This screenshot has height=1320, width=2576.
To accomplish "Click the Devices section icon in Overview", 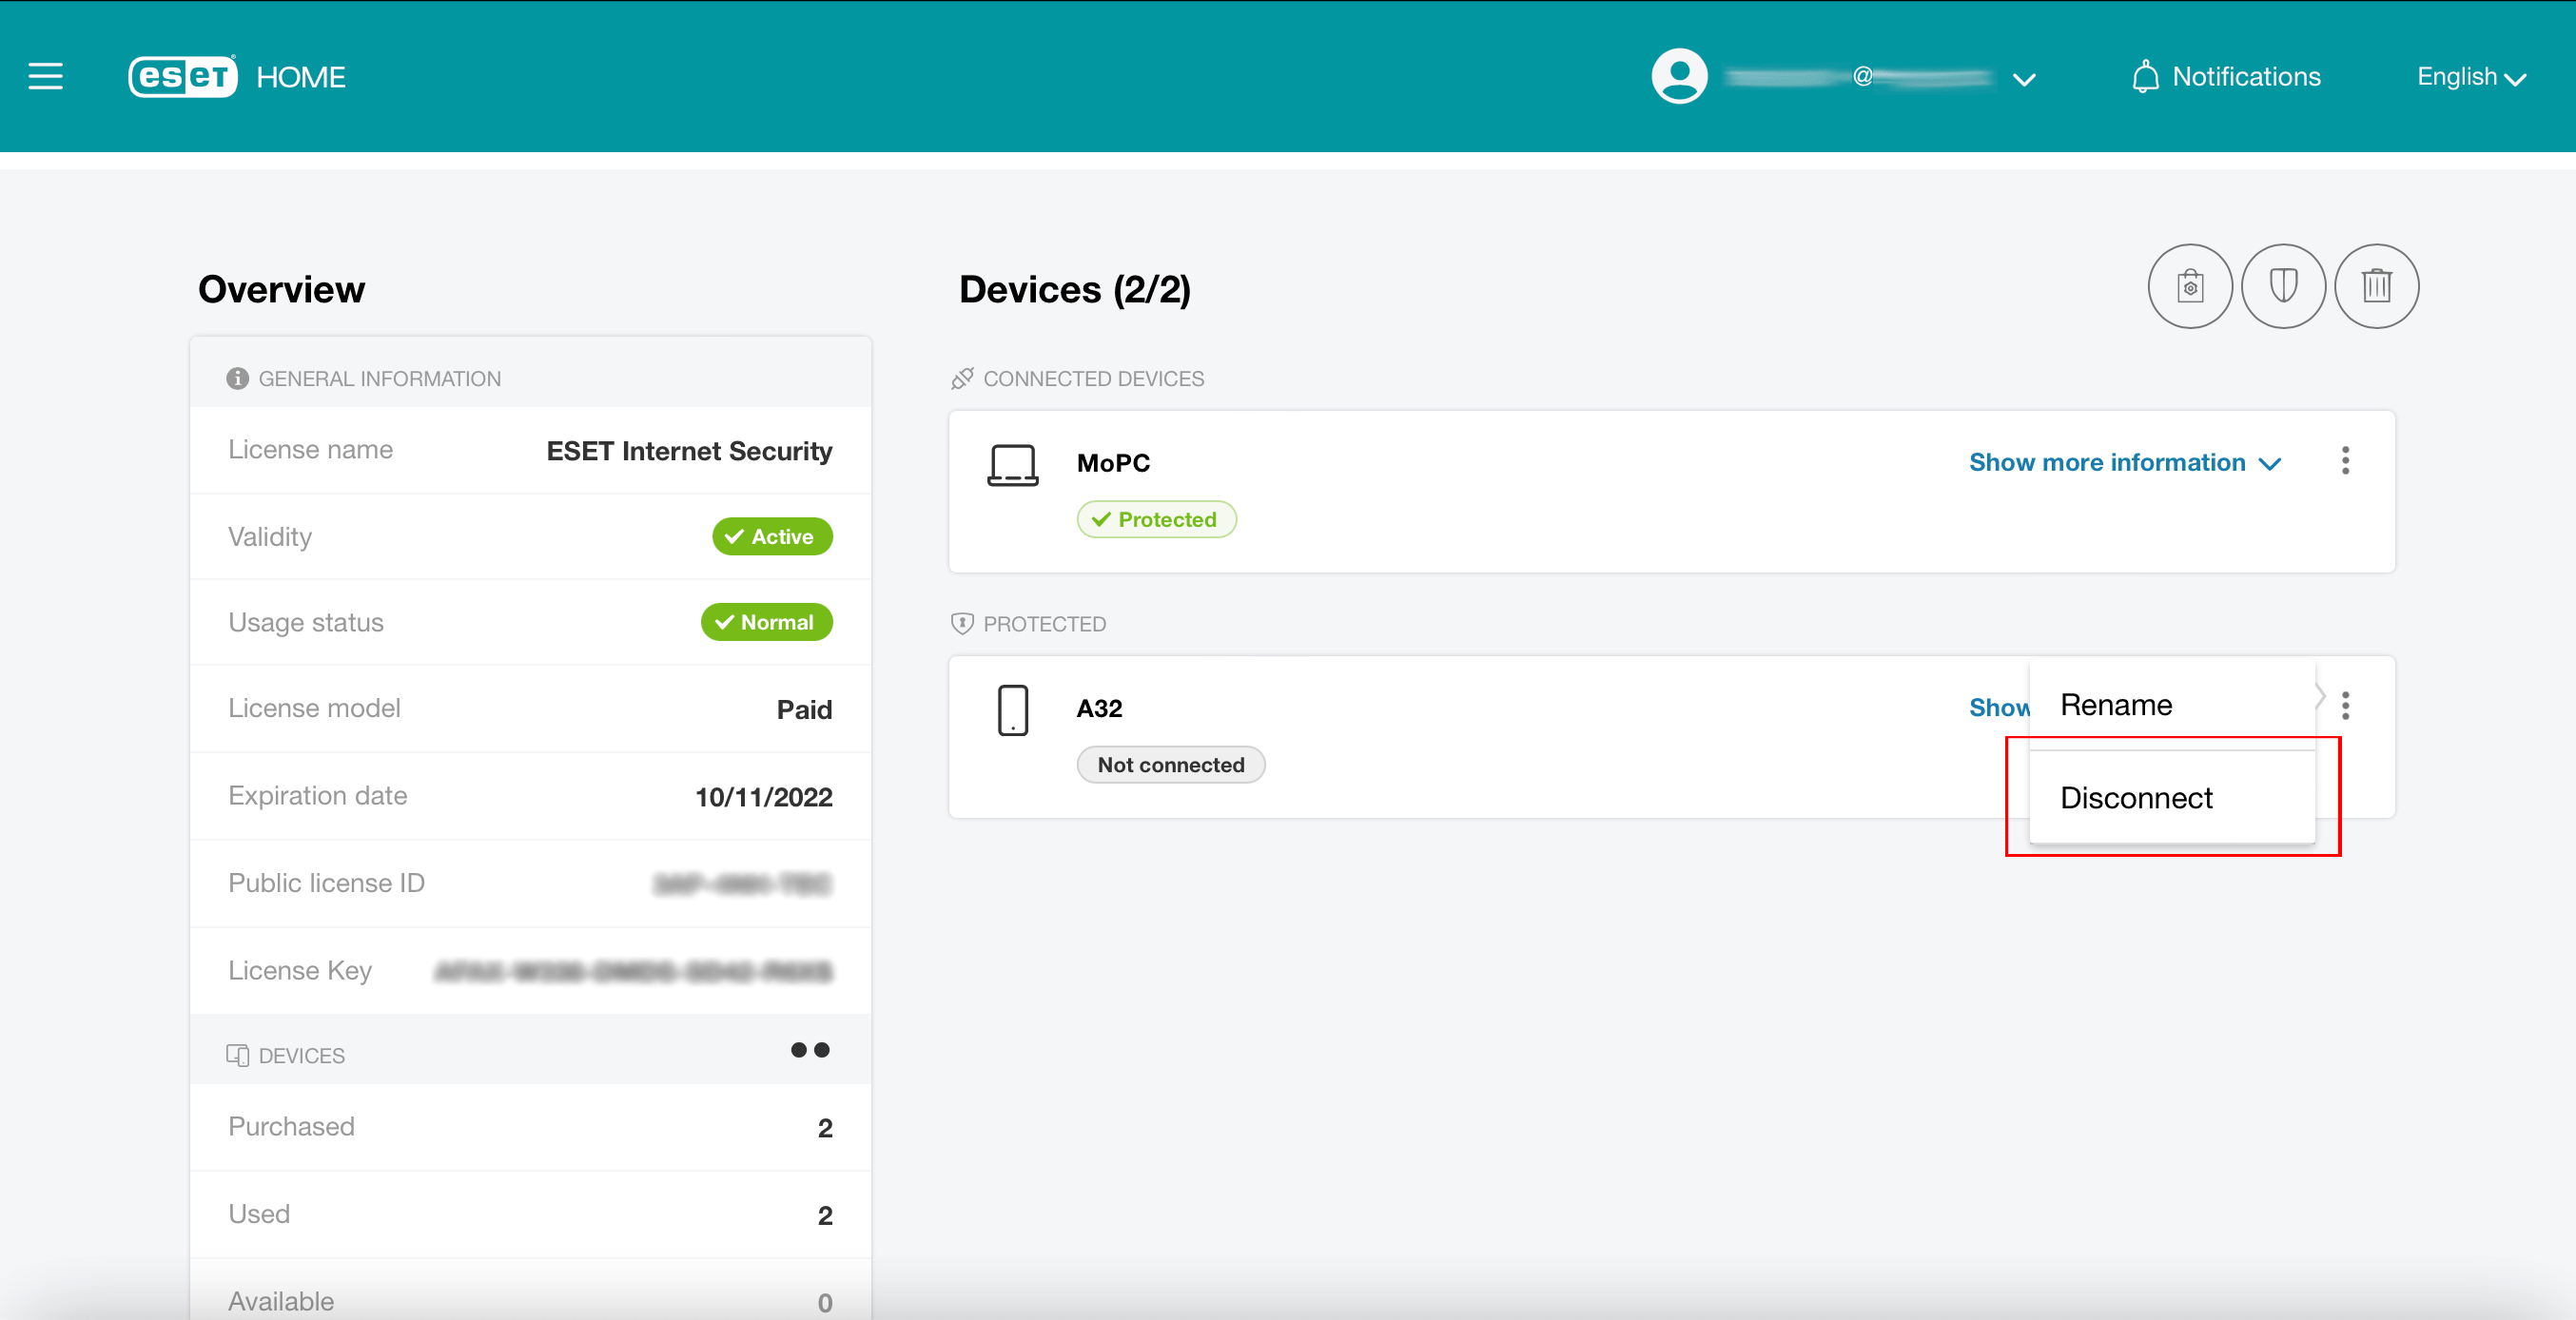I will (x=237, y=1055).
